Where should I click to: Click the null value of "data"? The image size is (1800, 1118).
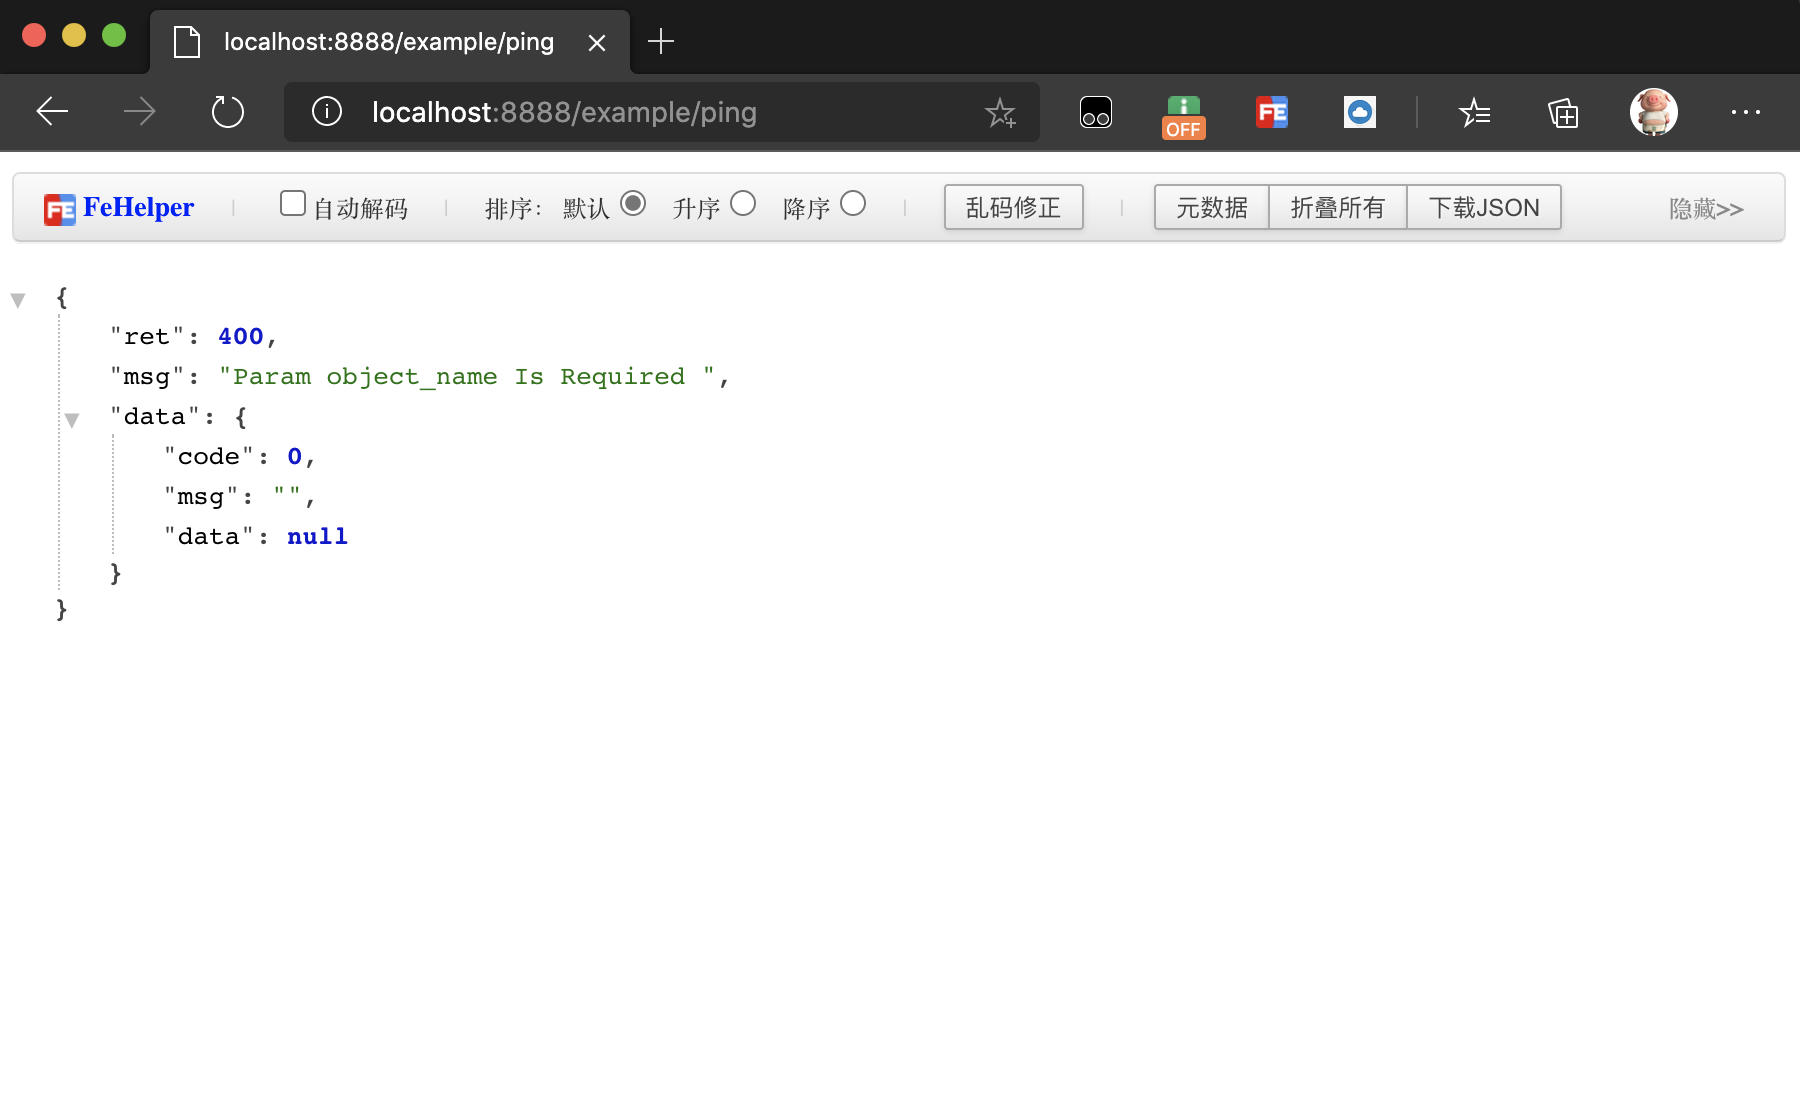tap(317, 537)
